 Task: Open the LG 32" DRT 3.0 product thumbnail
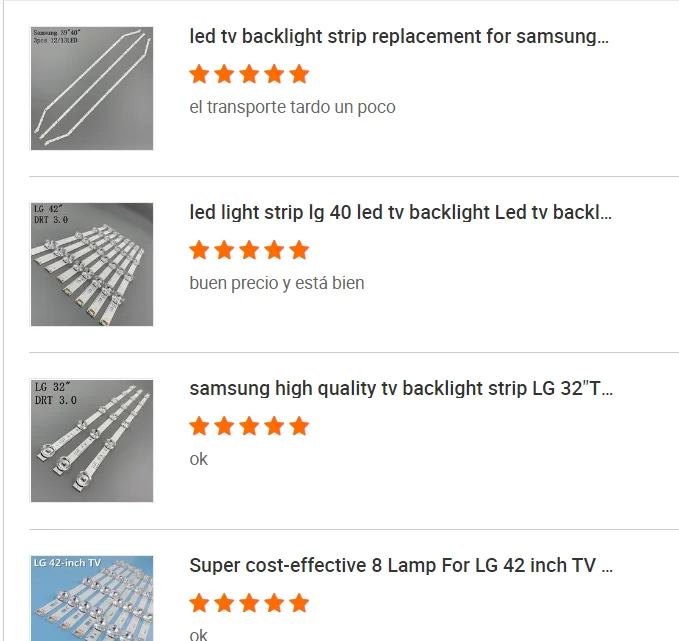pos(92,441)
